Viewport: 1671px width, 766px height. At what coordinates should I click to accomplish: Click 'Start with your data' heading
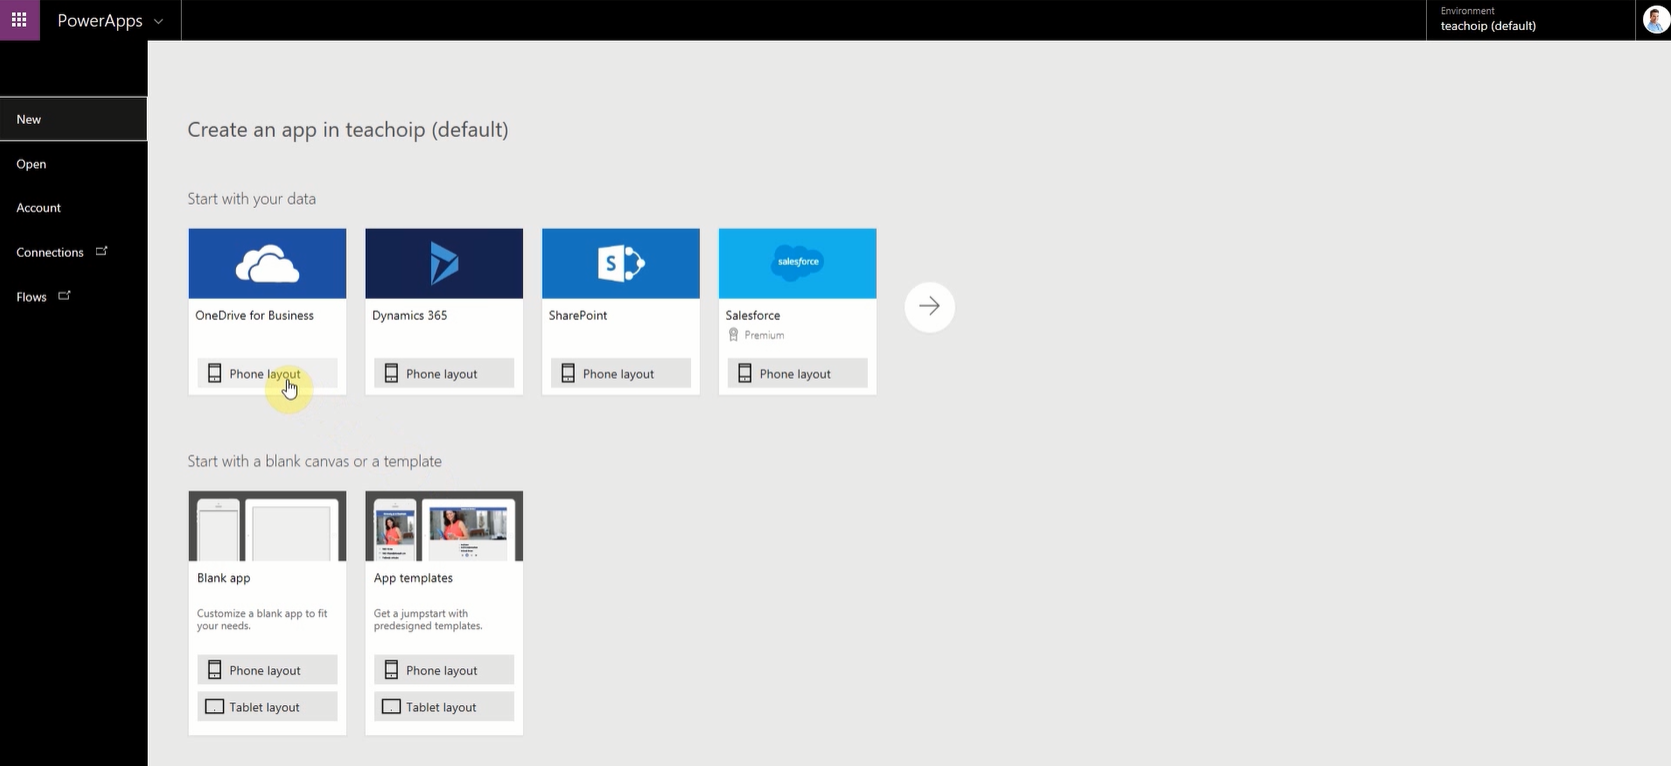click(x=252, y=199)
